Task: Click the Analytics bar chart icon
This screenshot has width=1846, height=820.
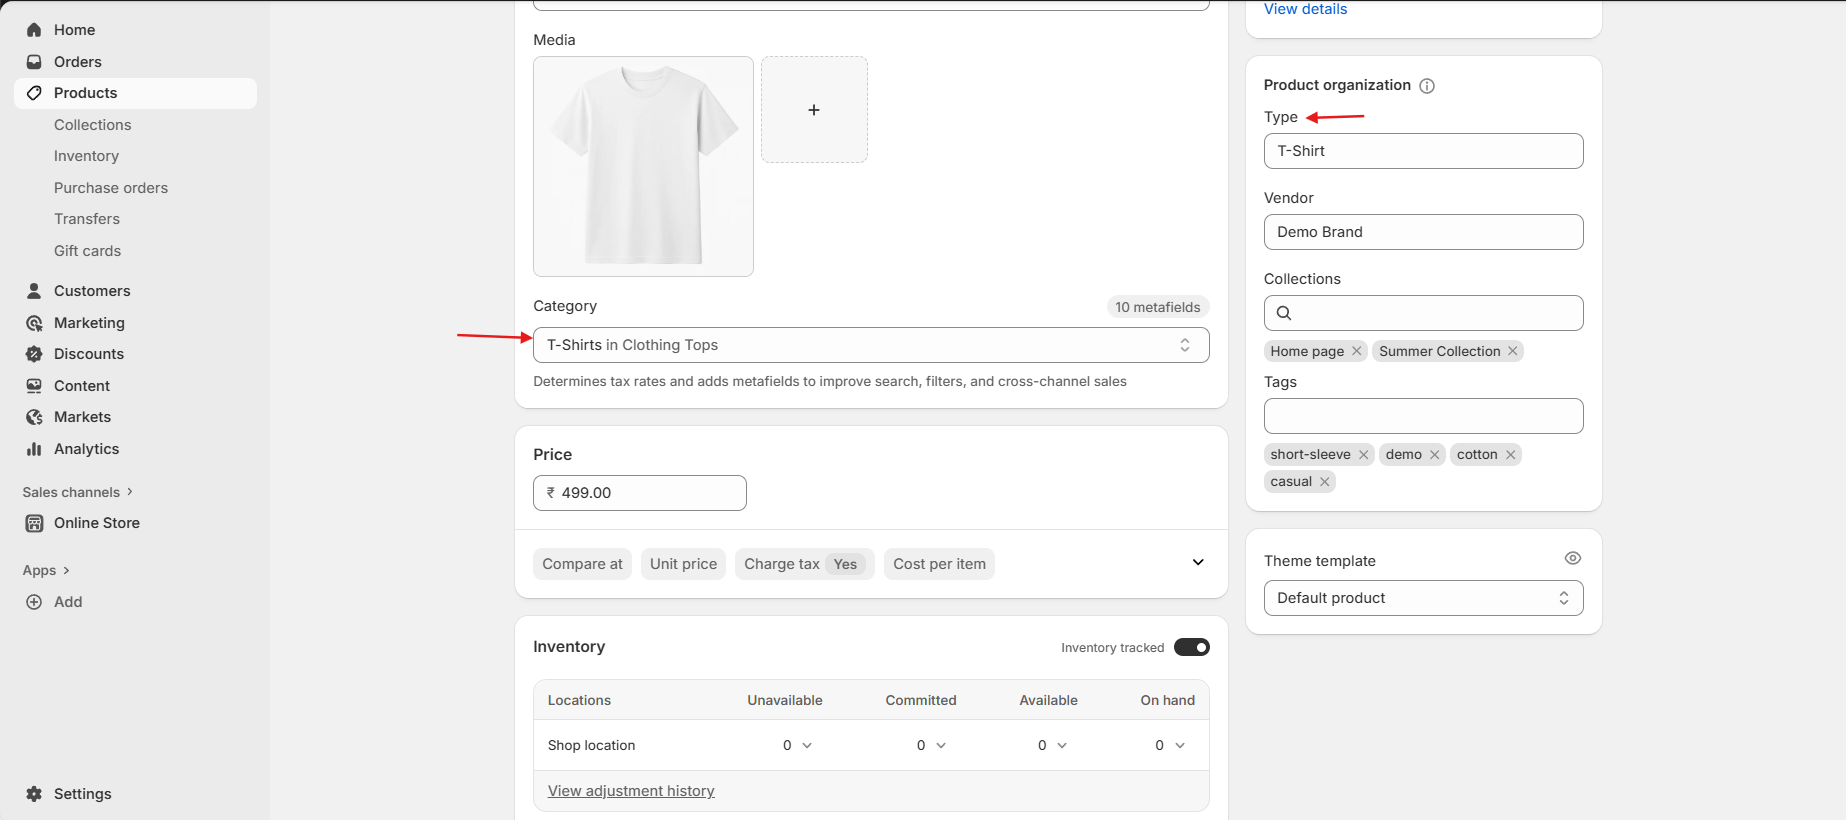Action: coord(34,449)
